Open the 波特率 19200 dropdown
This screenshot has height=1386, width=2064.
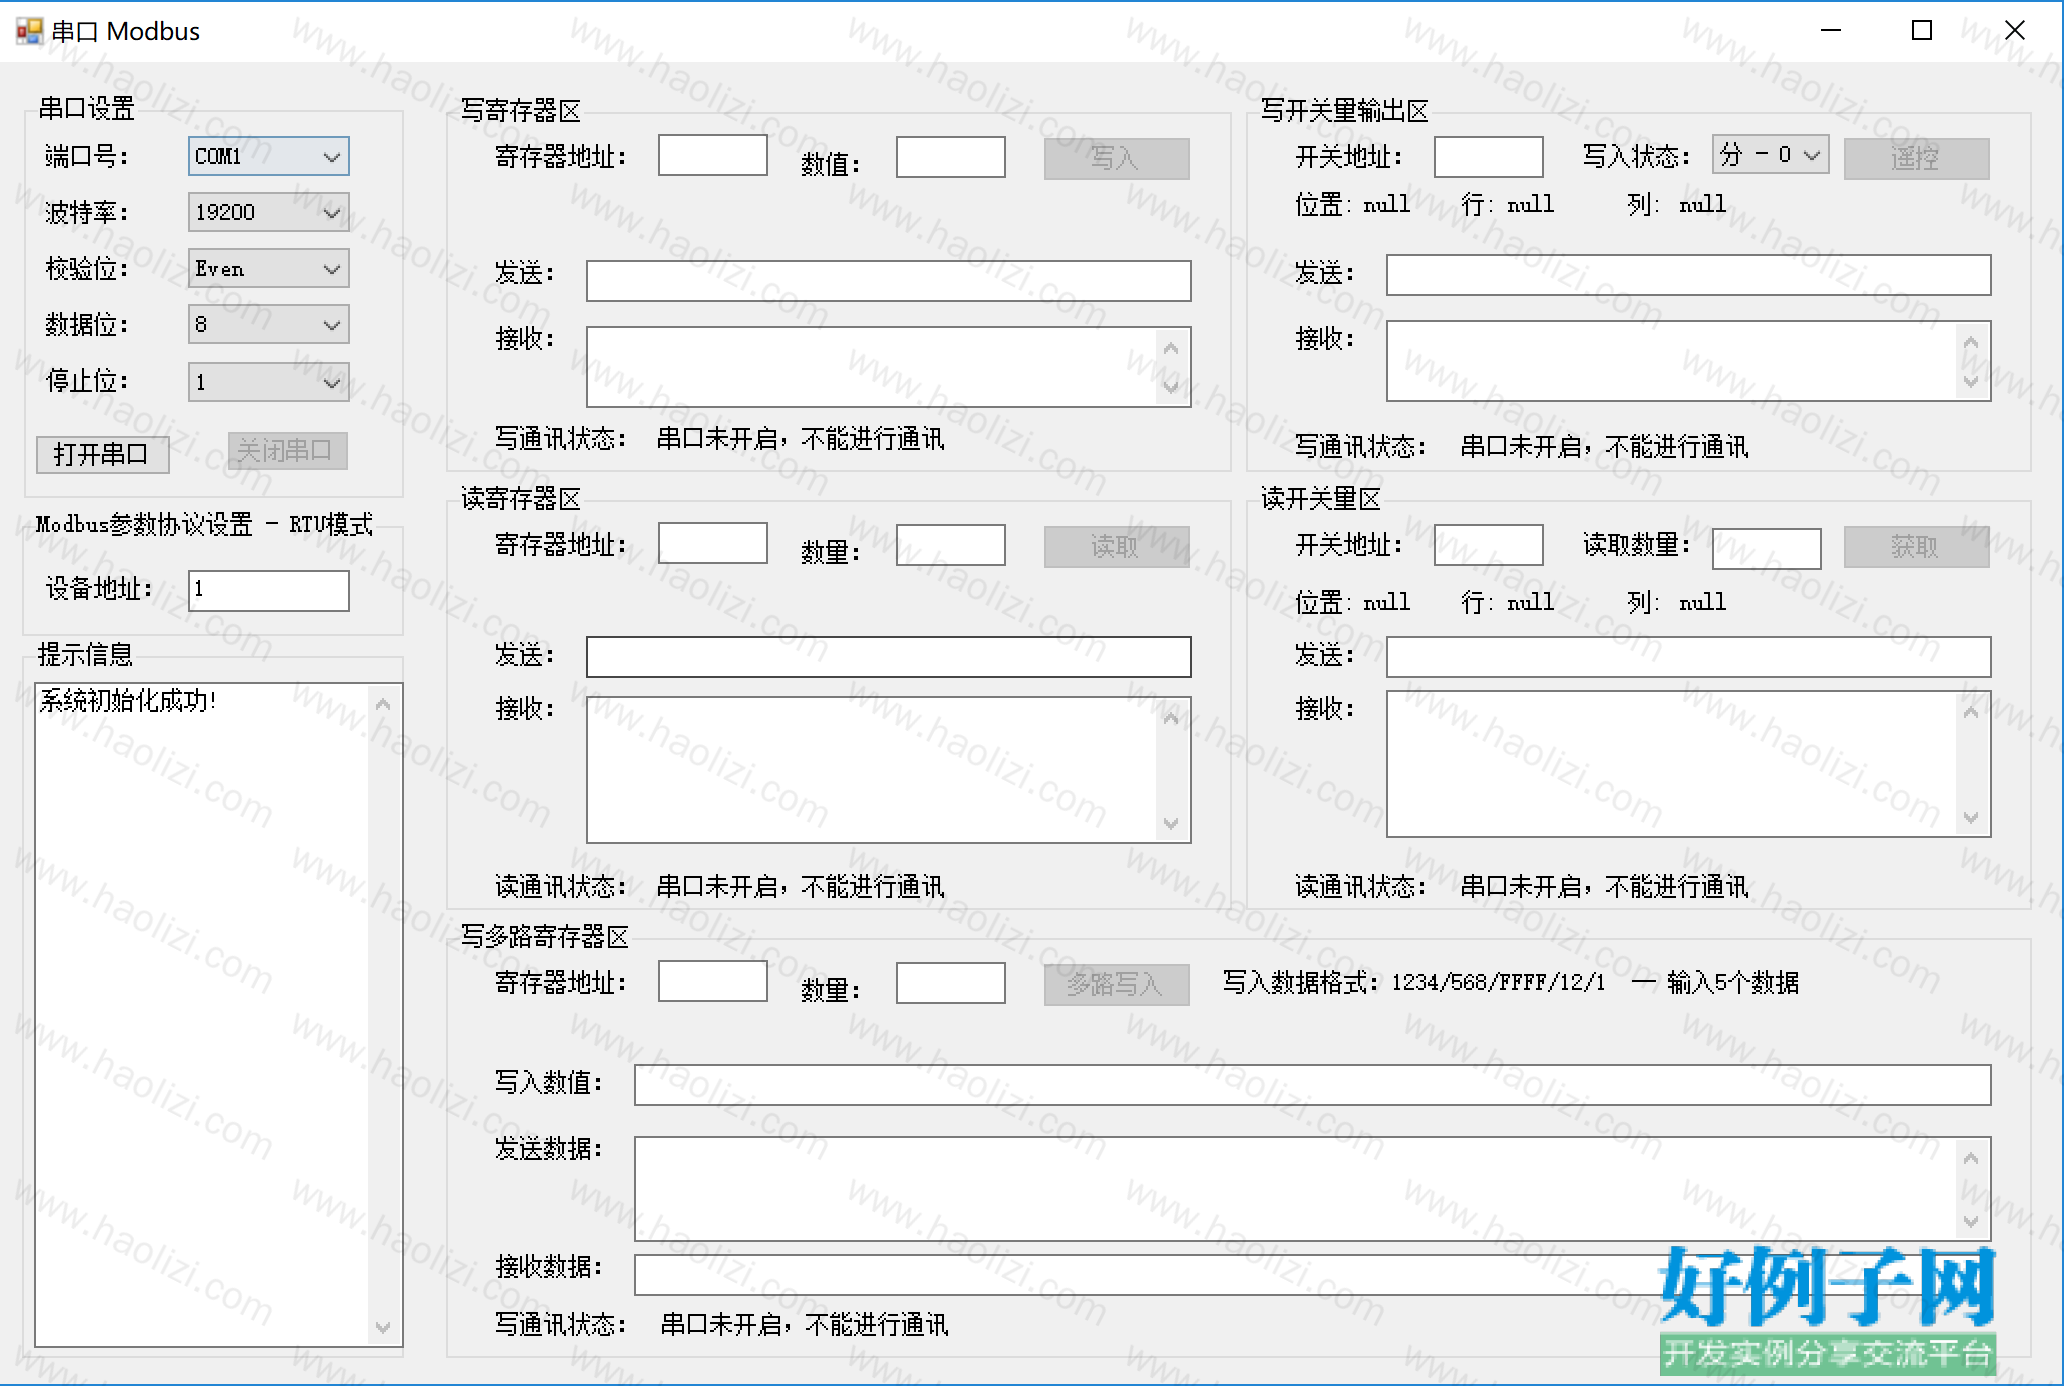(268, 212)
